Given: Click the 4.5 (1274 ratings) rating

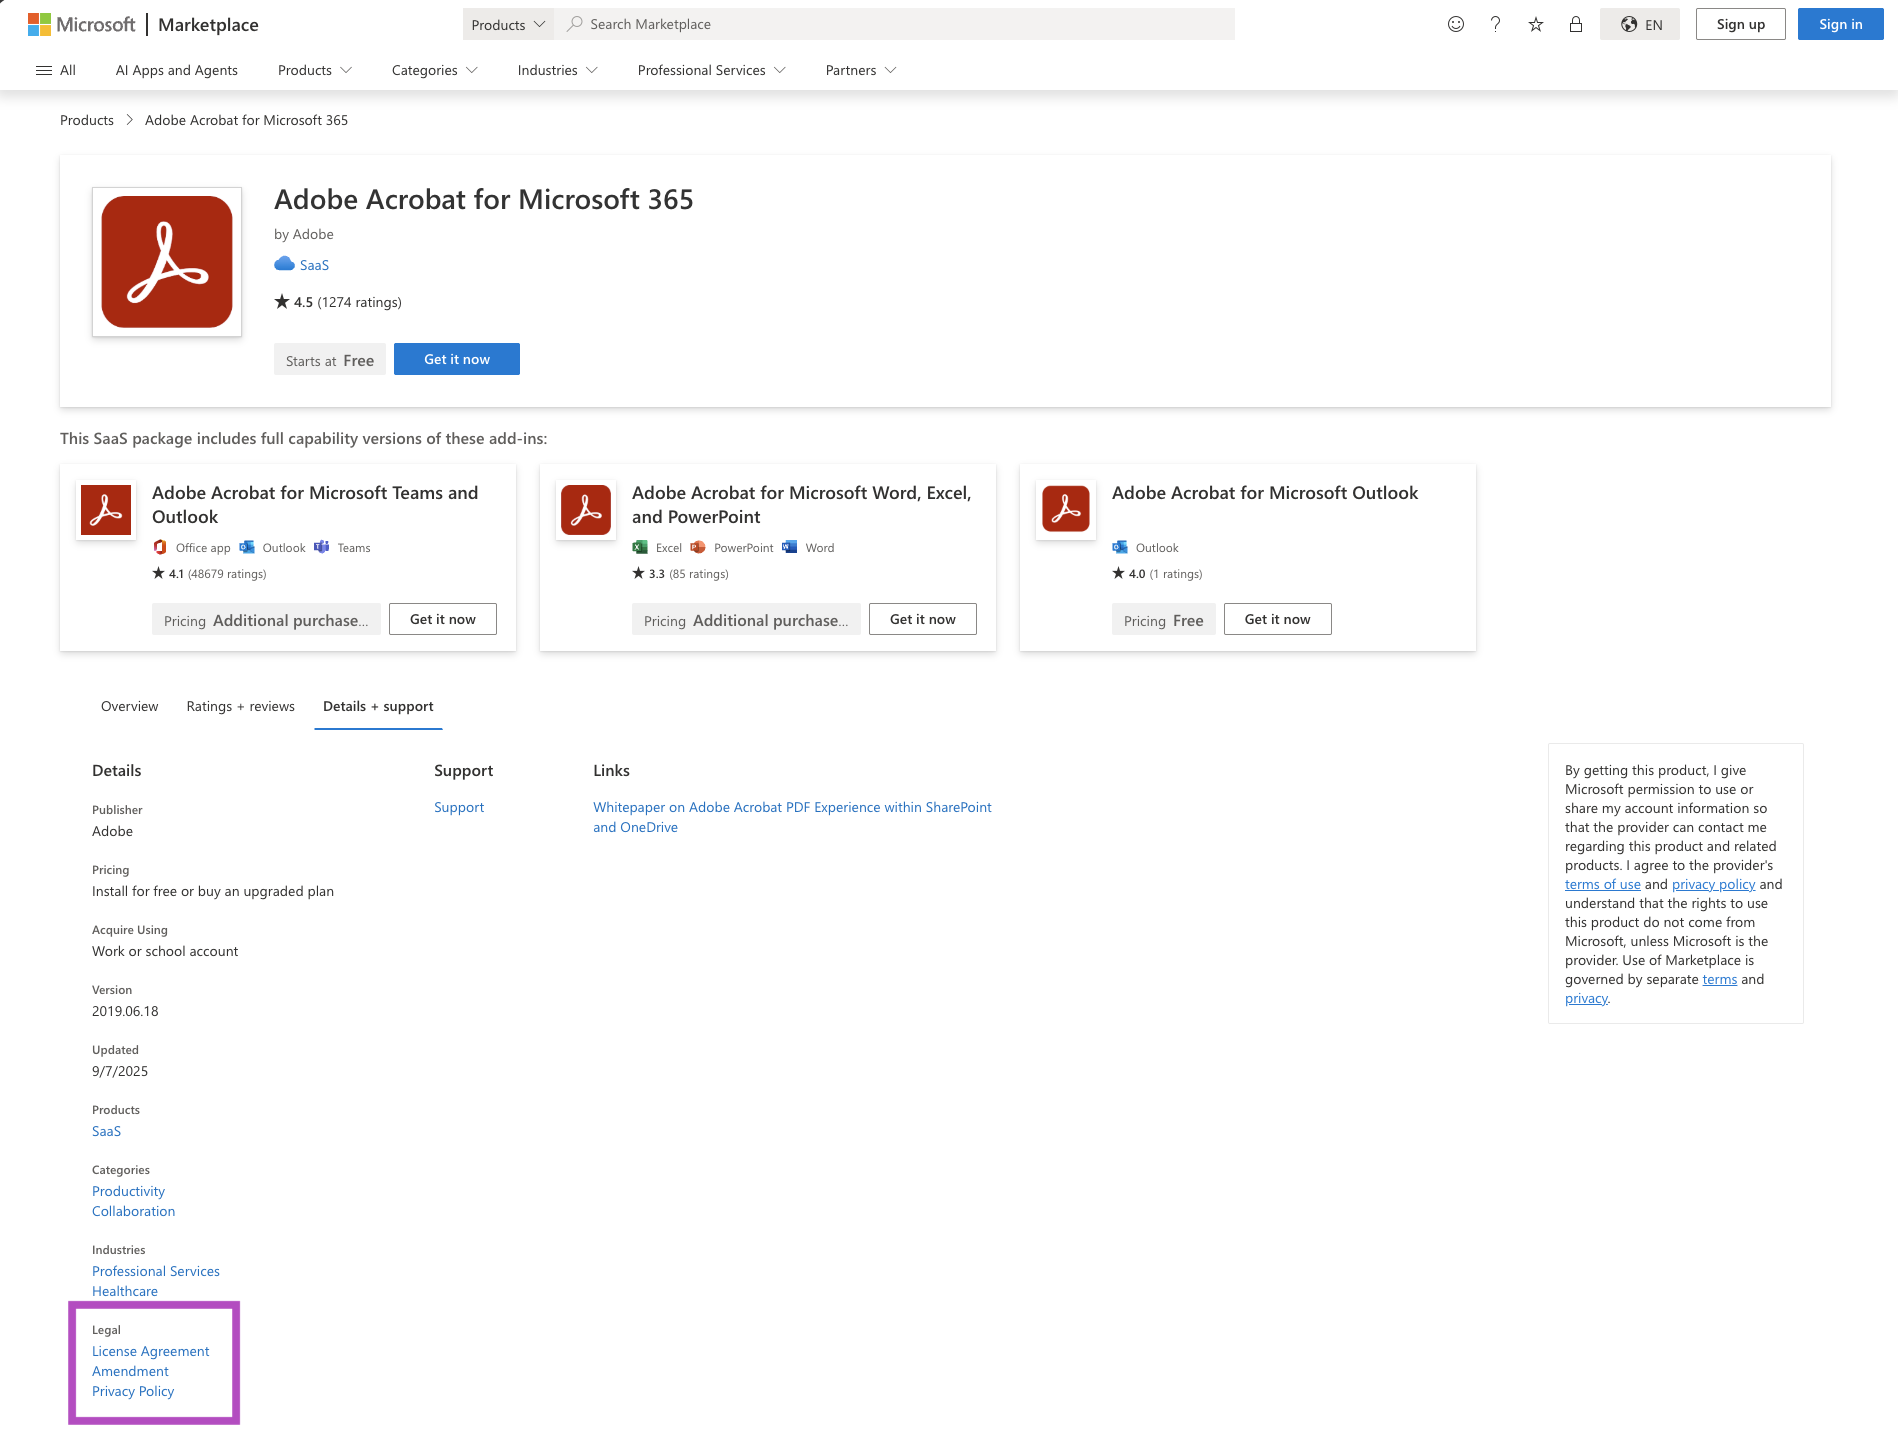Looking at the screenshot, I should (x=338, y=302).
